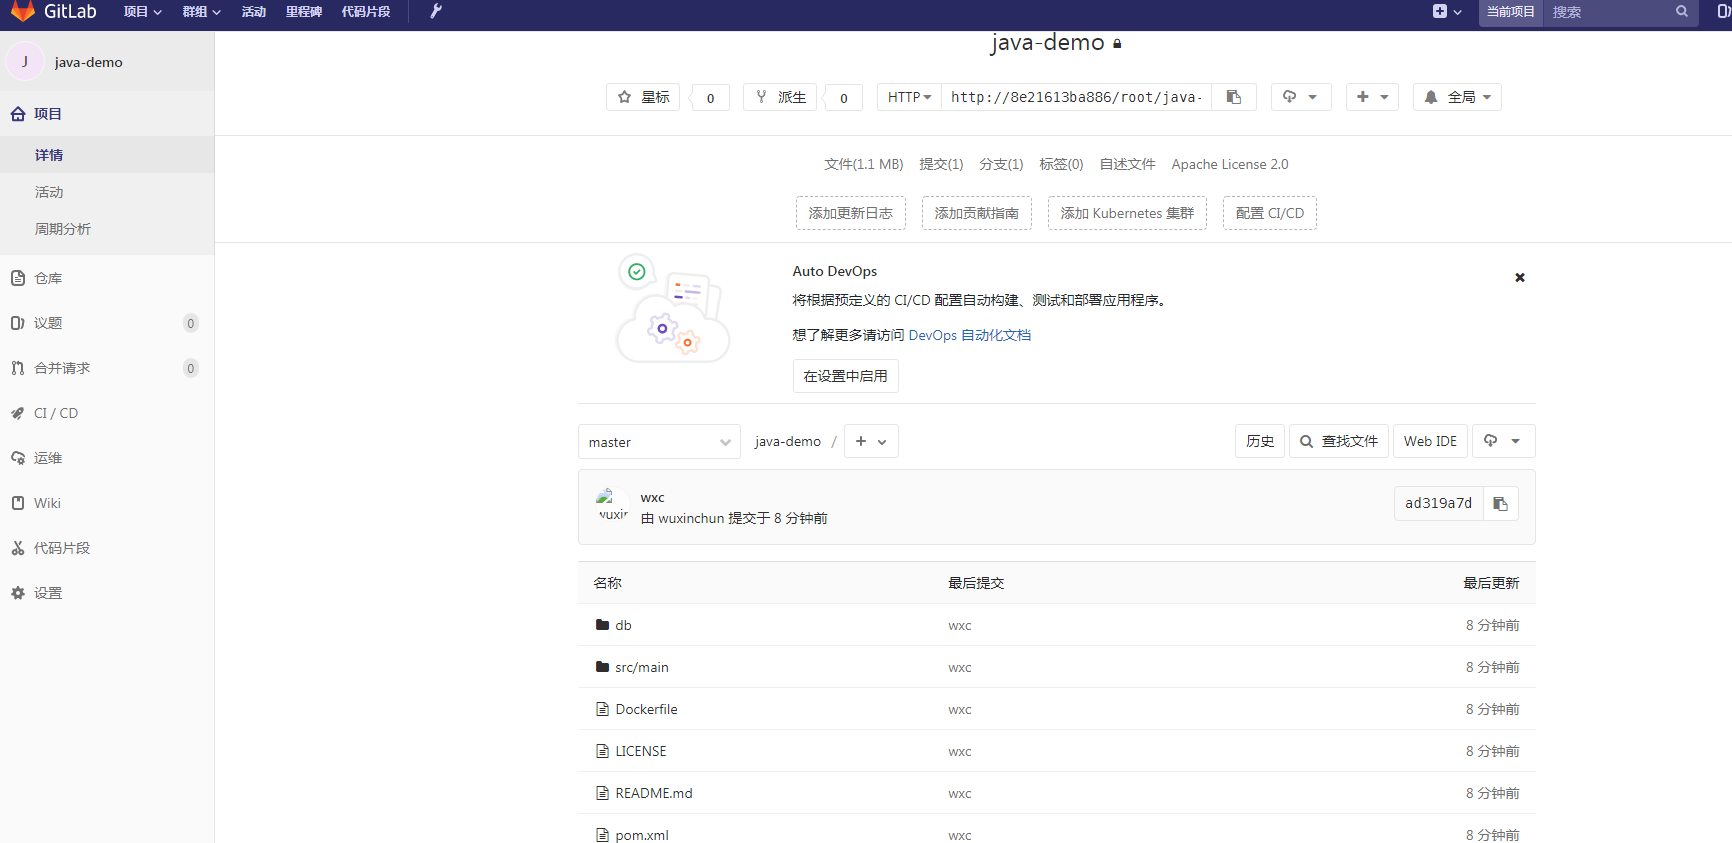The image size is (1732, 843).
Task: Fork the project with the 派生 button
Action: pos(780,97)
